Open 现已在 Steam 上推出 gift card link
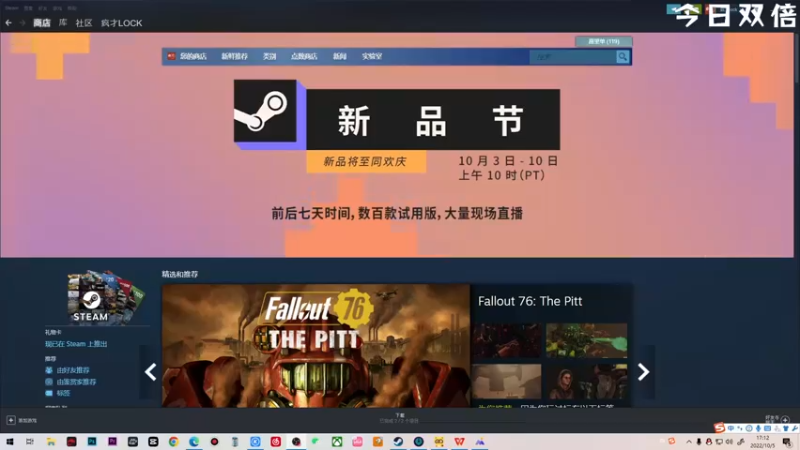This screenshot has width=800, height=450. pyautogui.click(x=76, y=344)
